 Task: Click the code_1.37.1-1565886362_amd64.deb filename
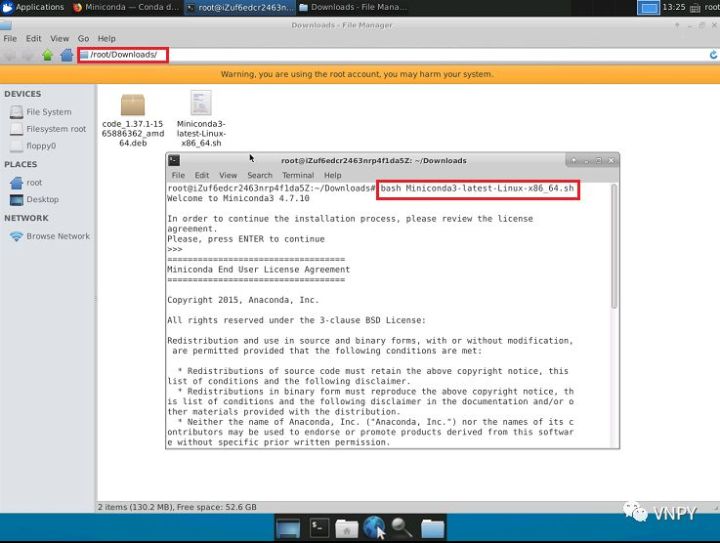(x=133, y=134)
